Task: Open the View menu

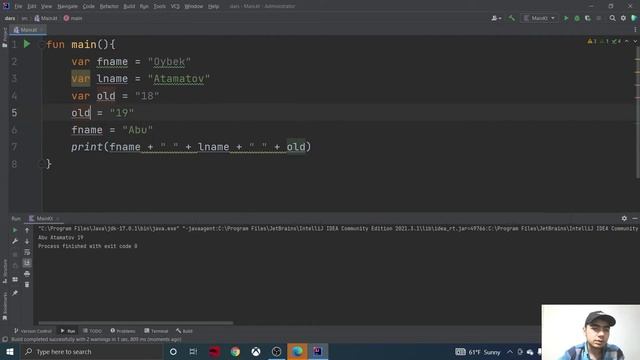Action: pyautogui.click(x=47, y=7)
